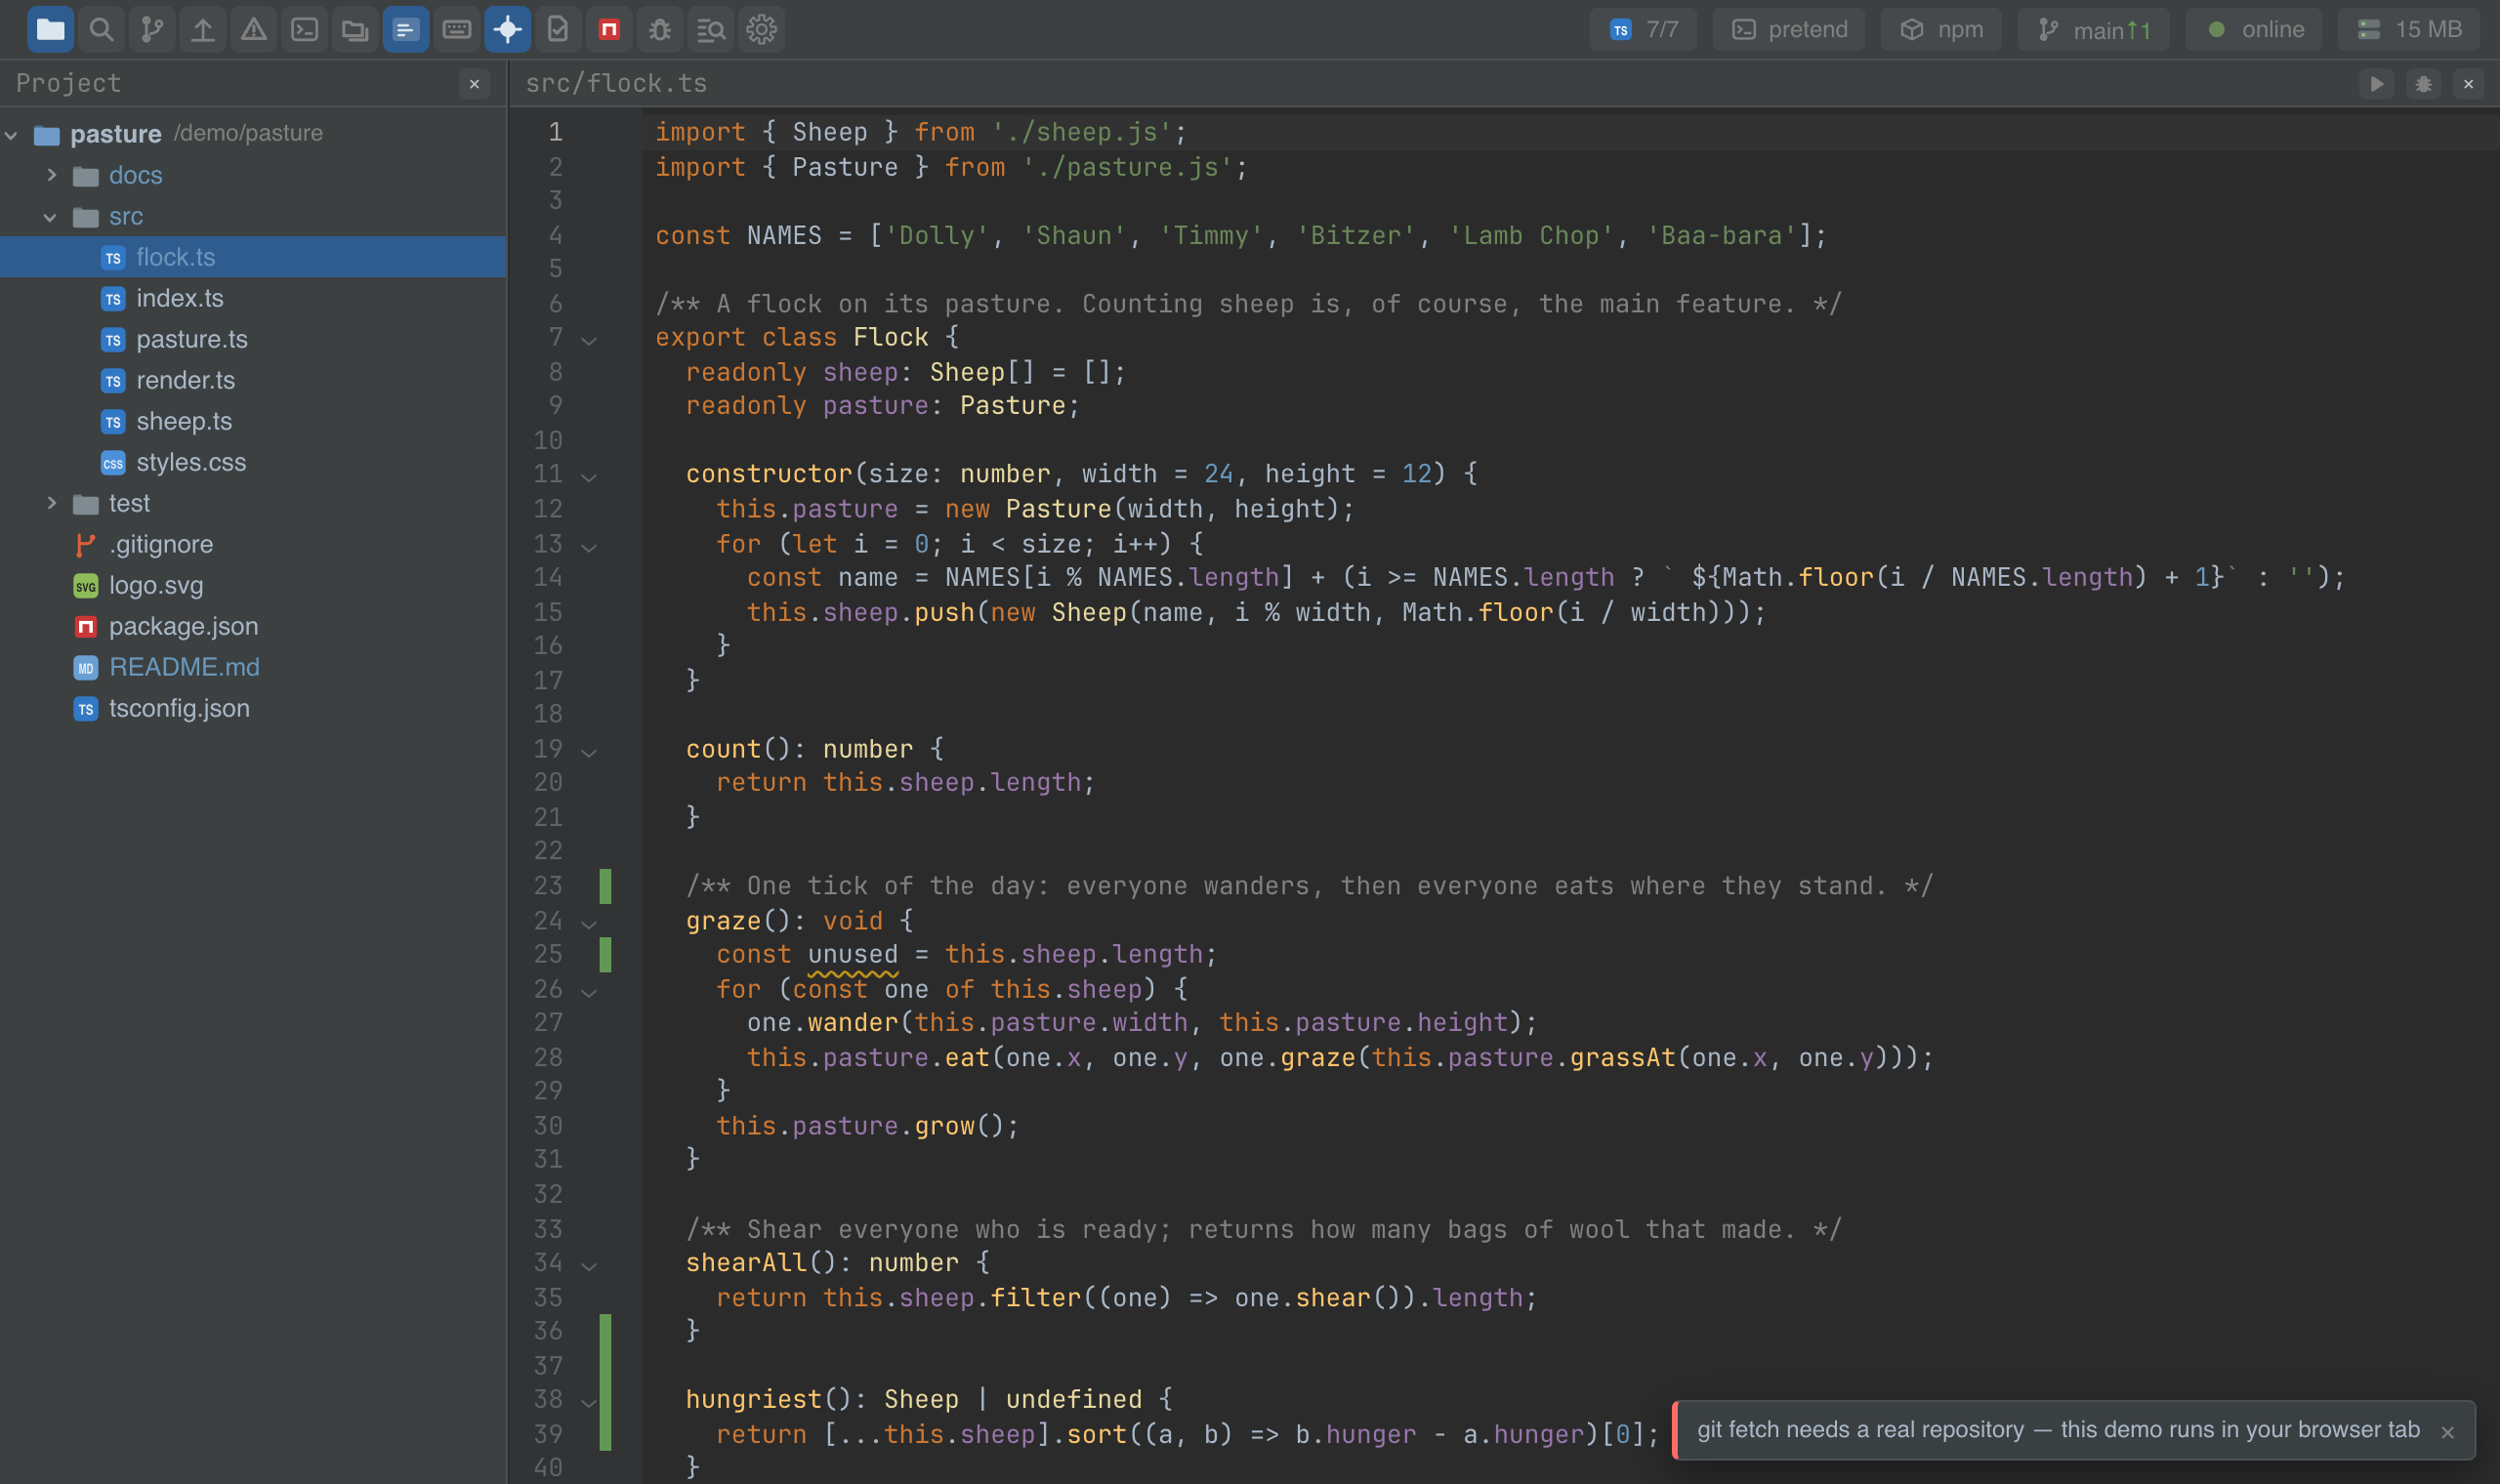Expand the test folder
Viewport: 2500px width, 1484px height.
tap(51, 503)
